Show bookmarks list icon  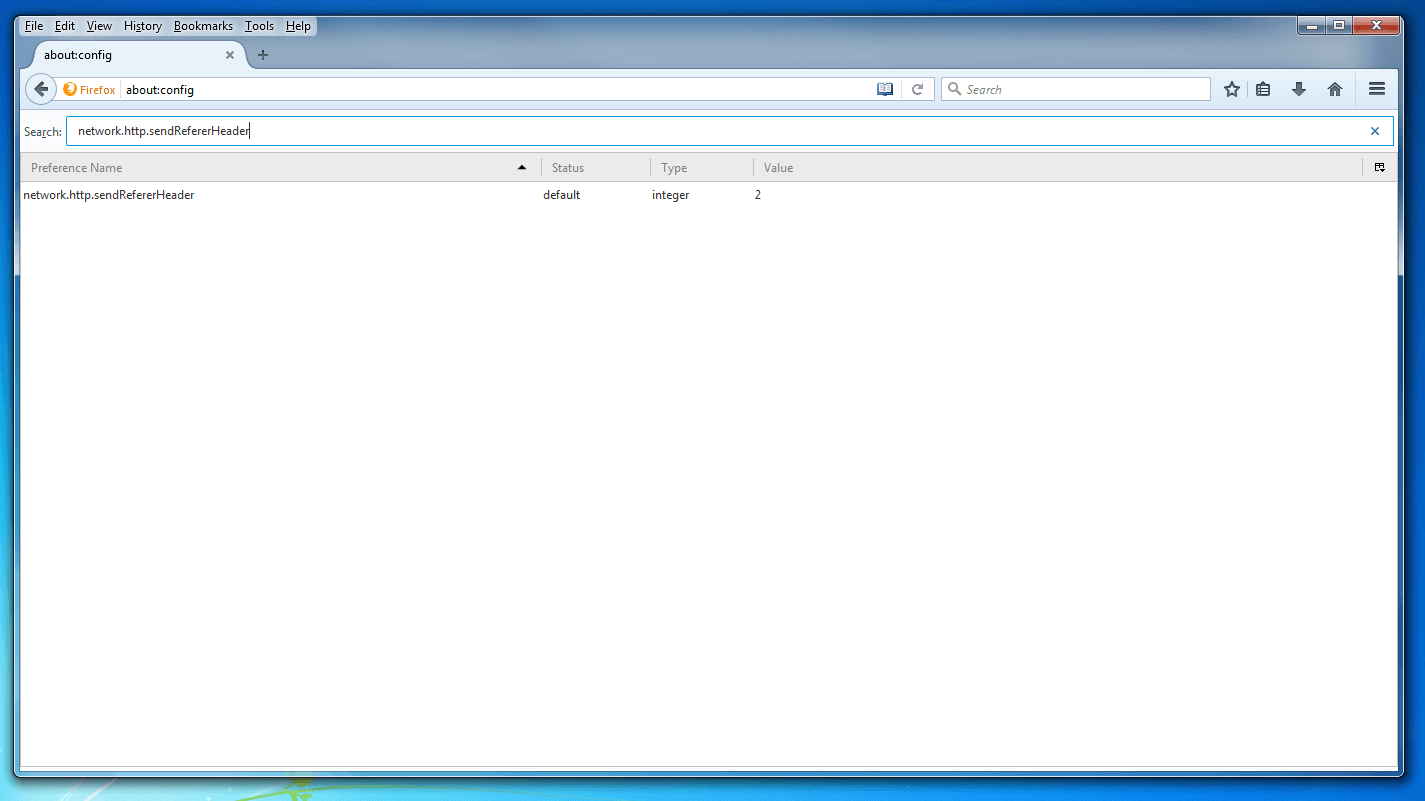1263,89
